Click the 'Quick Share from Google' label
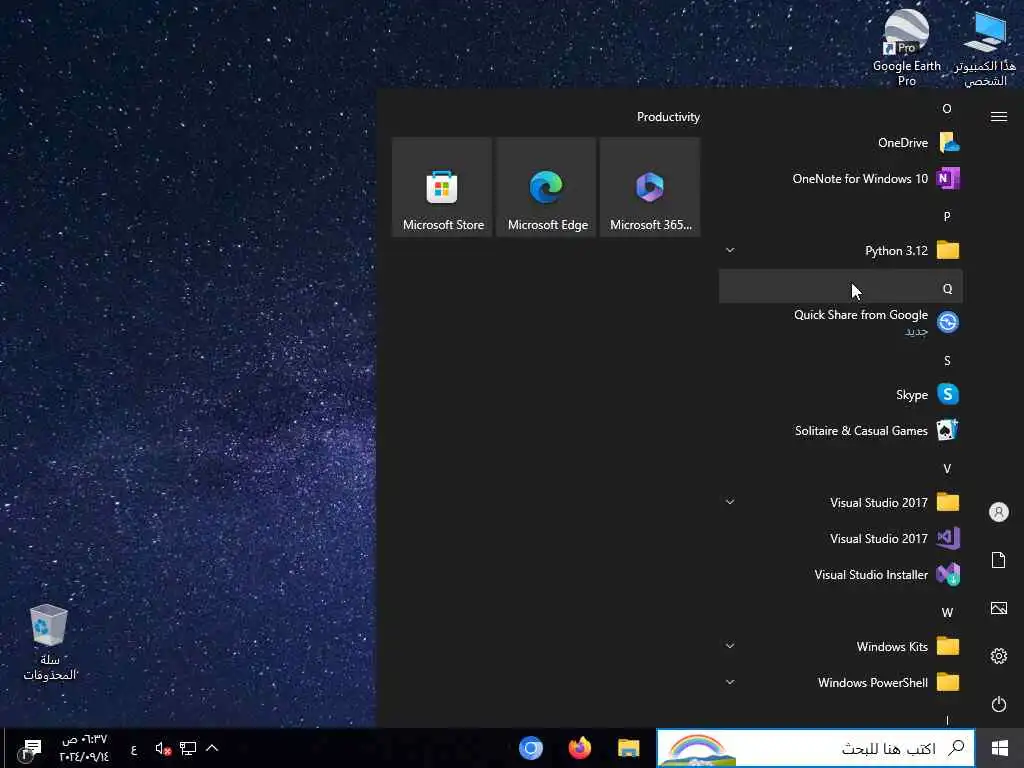 pyautogui.click(x=861, y=315)
